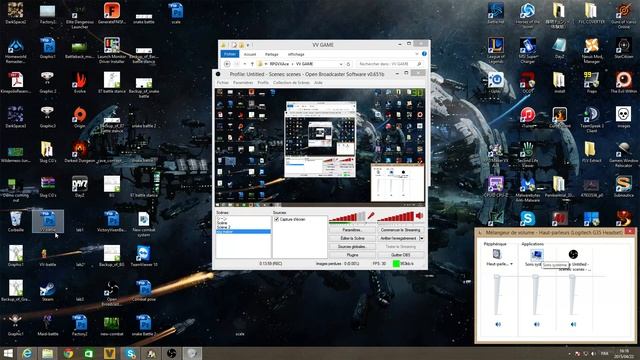Mute the desktop speaker icon in OBS
The image size is (640, 360).
(x=420, y=216)
